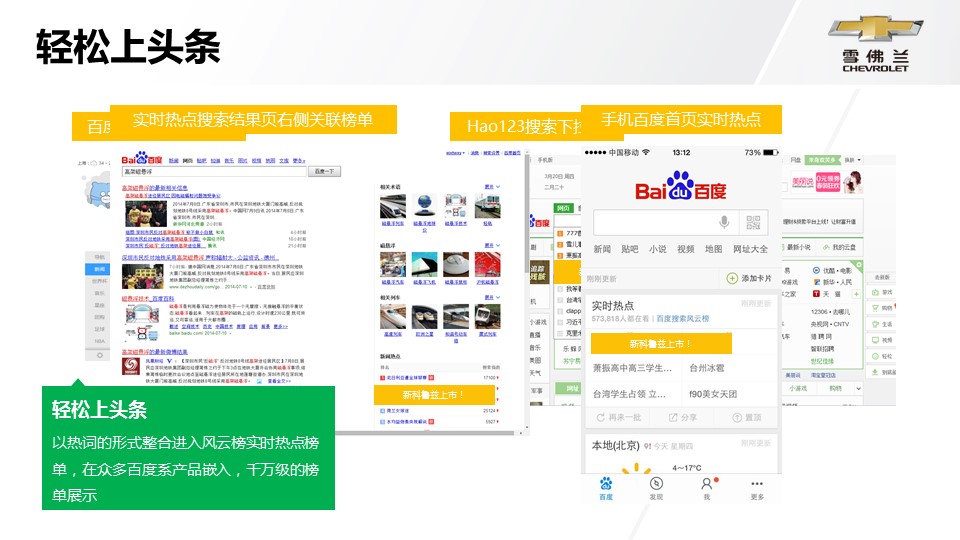Image resolution: width=960 pixels, height=540 pixels.
Task: Tap the 再来一批 refresh icon
Action: coord(601,418)
